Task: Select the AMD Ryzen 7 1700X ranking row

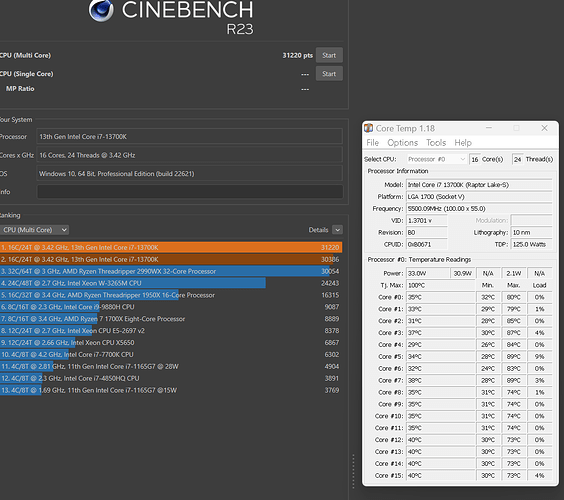Action: [x=171, y=319]
